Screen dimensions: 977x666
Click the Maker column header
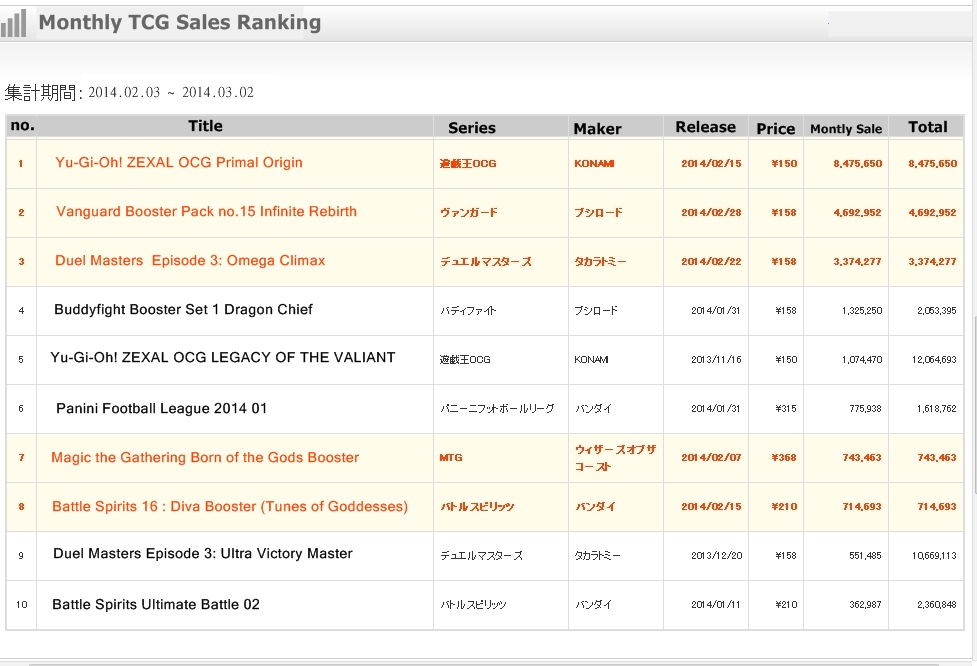click(x=598, y=129)
